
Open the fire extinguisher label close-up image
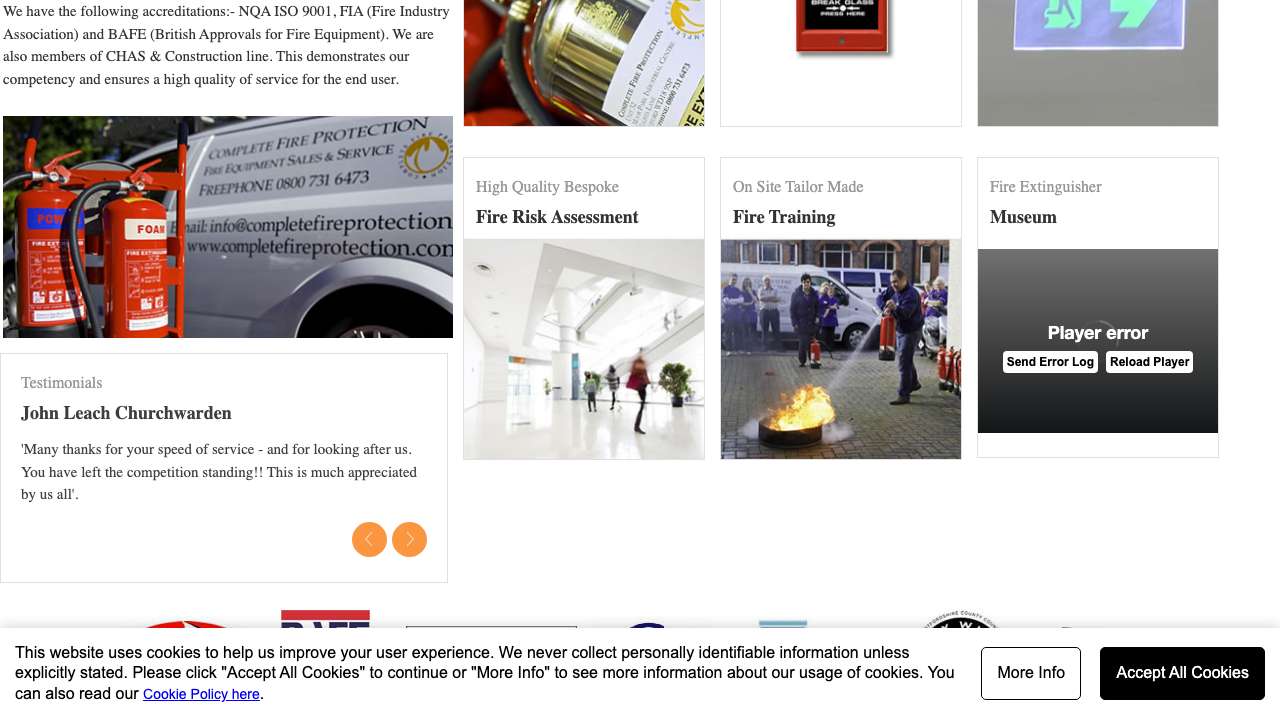584,63
